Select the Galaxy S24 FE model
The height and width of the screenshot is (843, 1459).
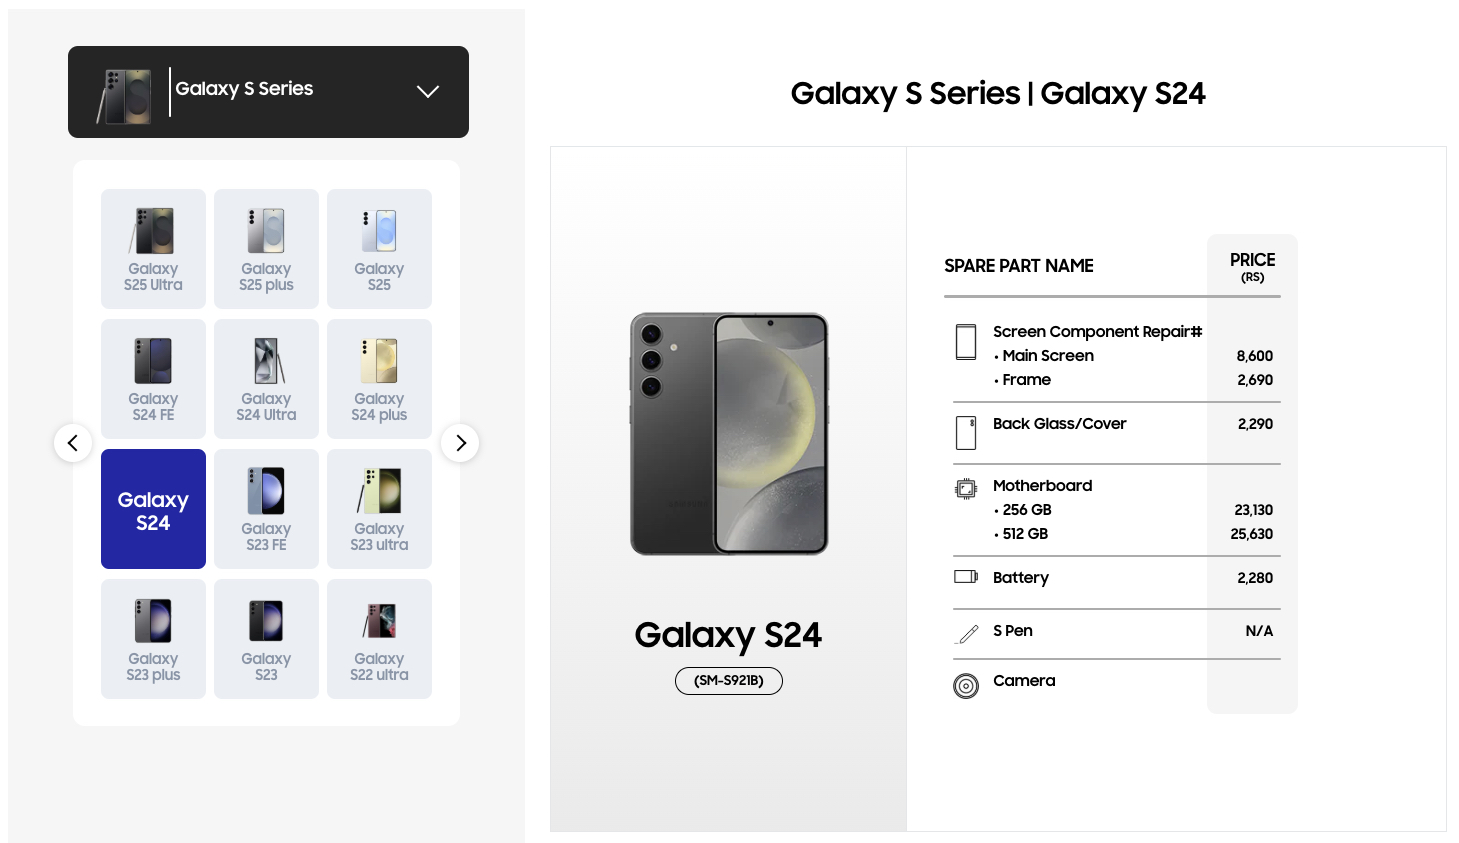click(x=153, y=379)
